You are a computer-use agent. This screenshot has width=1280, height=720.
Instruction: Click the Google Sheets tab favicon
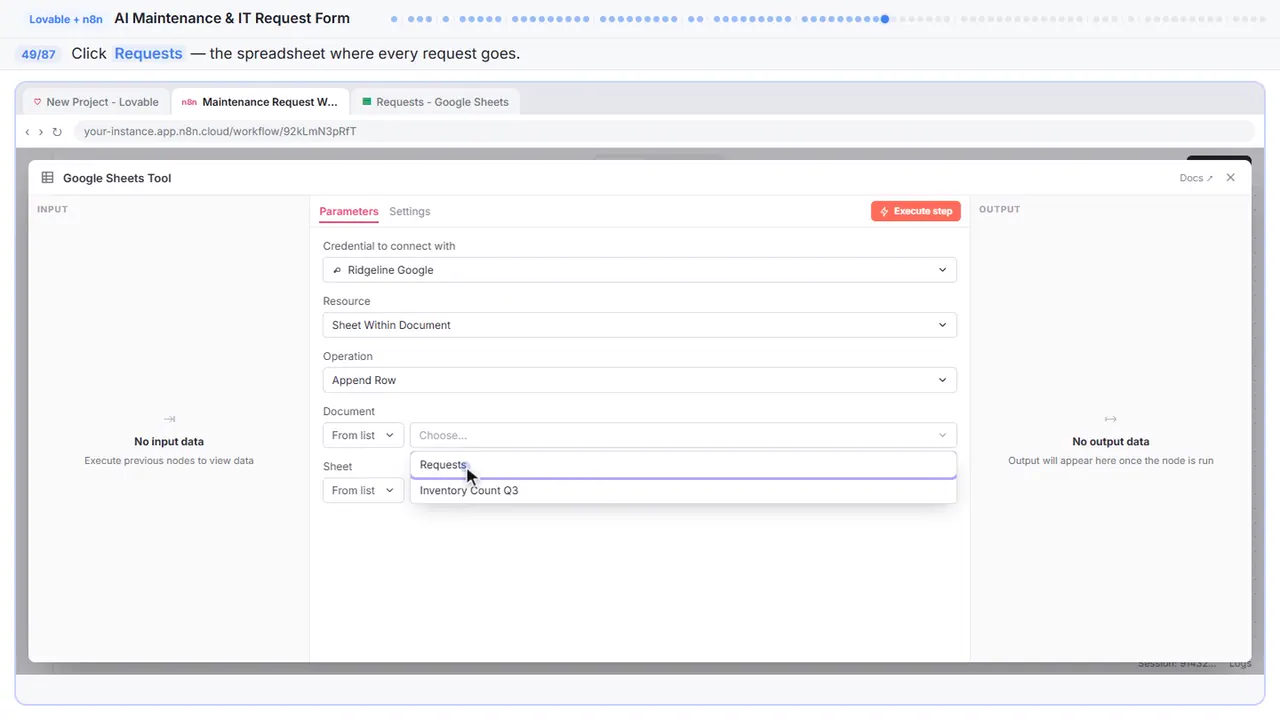point(367,102)
